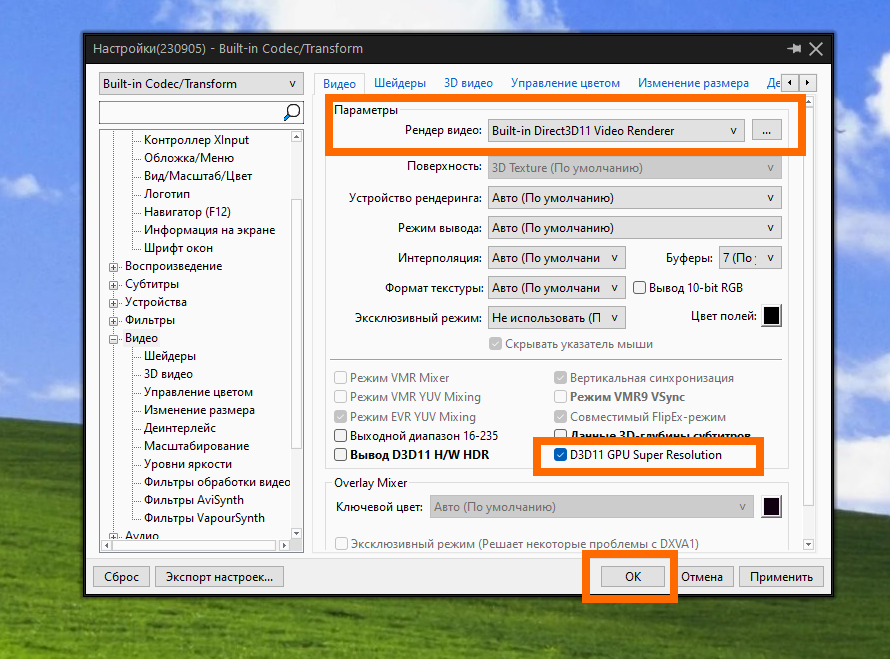Enable Вывод 10-bit RGB checkbox
This screenshot has height=659, width=890.
(640, 288)
